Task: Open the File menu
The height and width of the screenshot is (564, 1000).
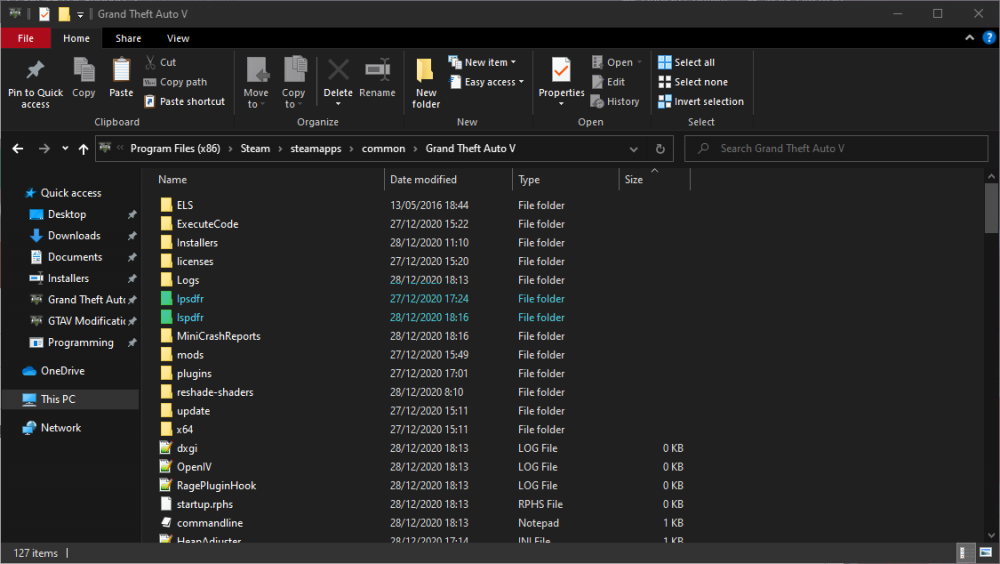Action: (x=26, y=38)
